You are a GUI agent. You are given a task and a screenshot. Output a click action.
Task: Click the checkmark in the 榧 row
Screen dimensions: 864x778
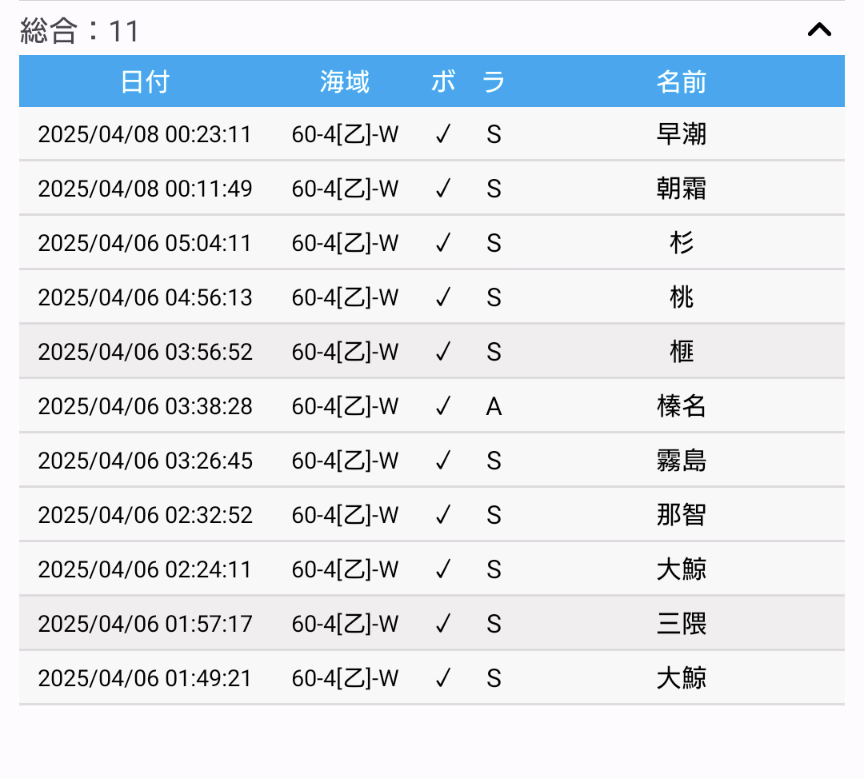443,352
